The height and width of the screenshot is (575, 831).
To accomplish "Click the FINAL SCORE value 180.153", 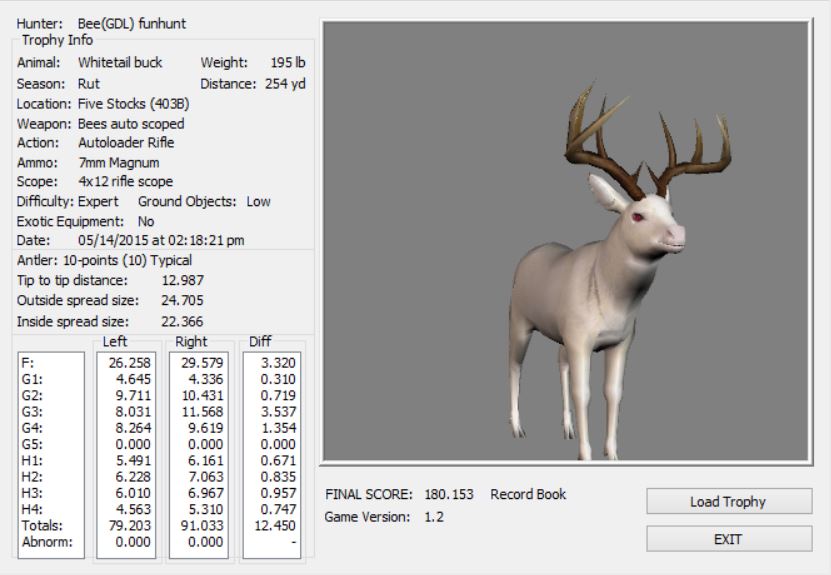I will tap(447, 494).
